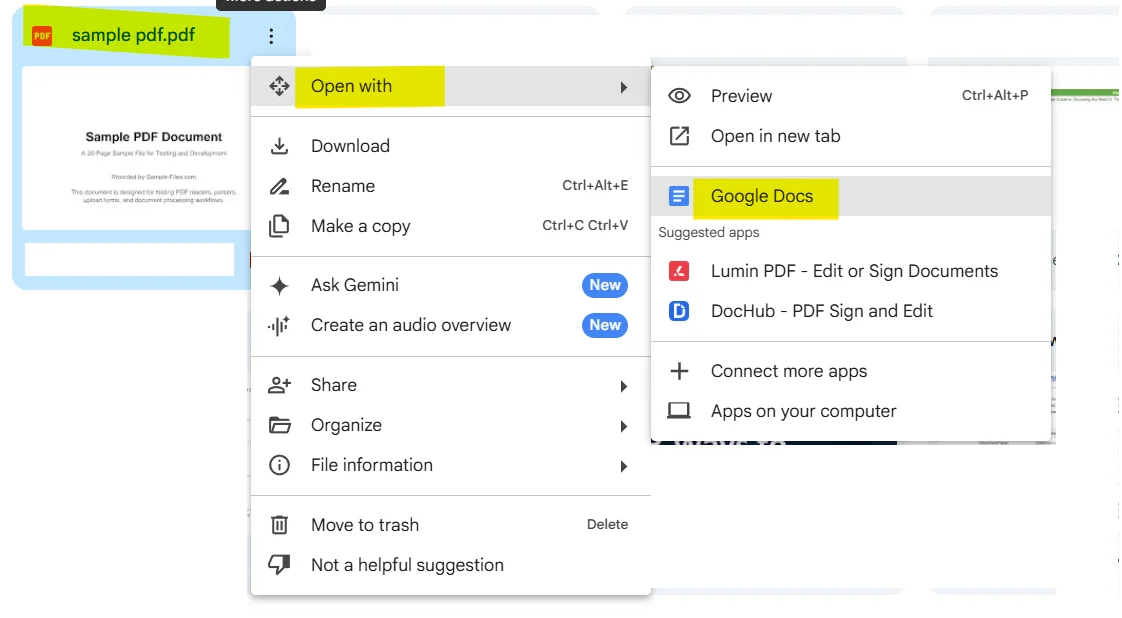Click the plus icon for Connect more apps
Image resolution: width=1122 pixels, height=618 pixels.
pos(679,371)
